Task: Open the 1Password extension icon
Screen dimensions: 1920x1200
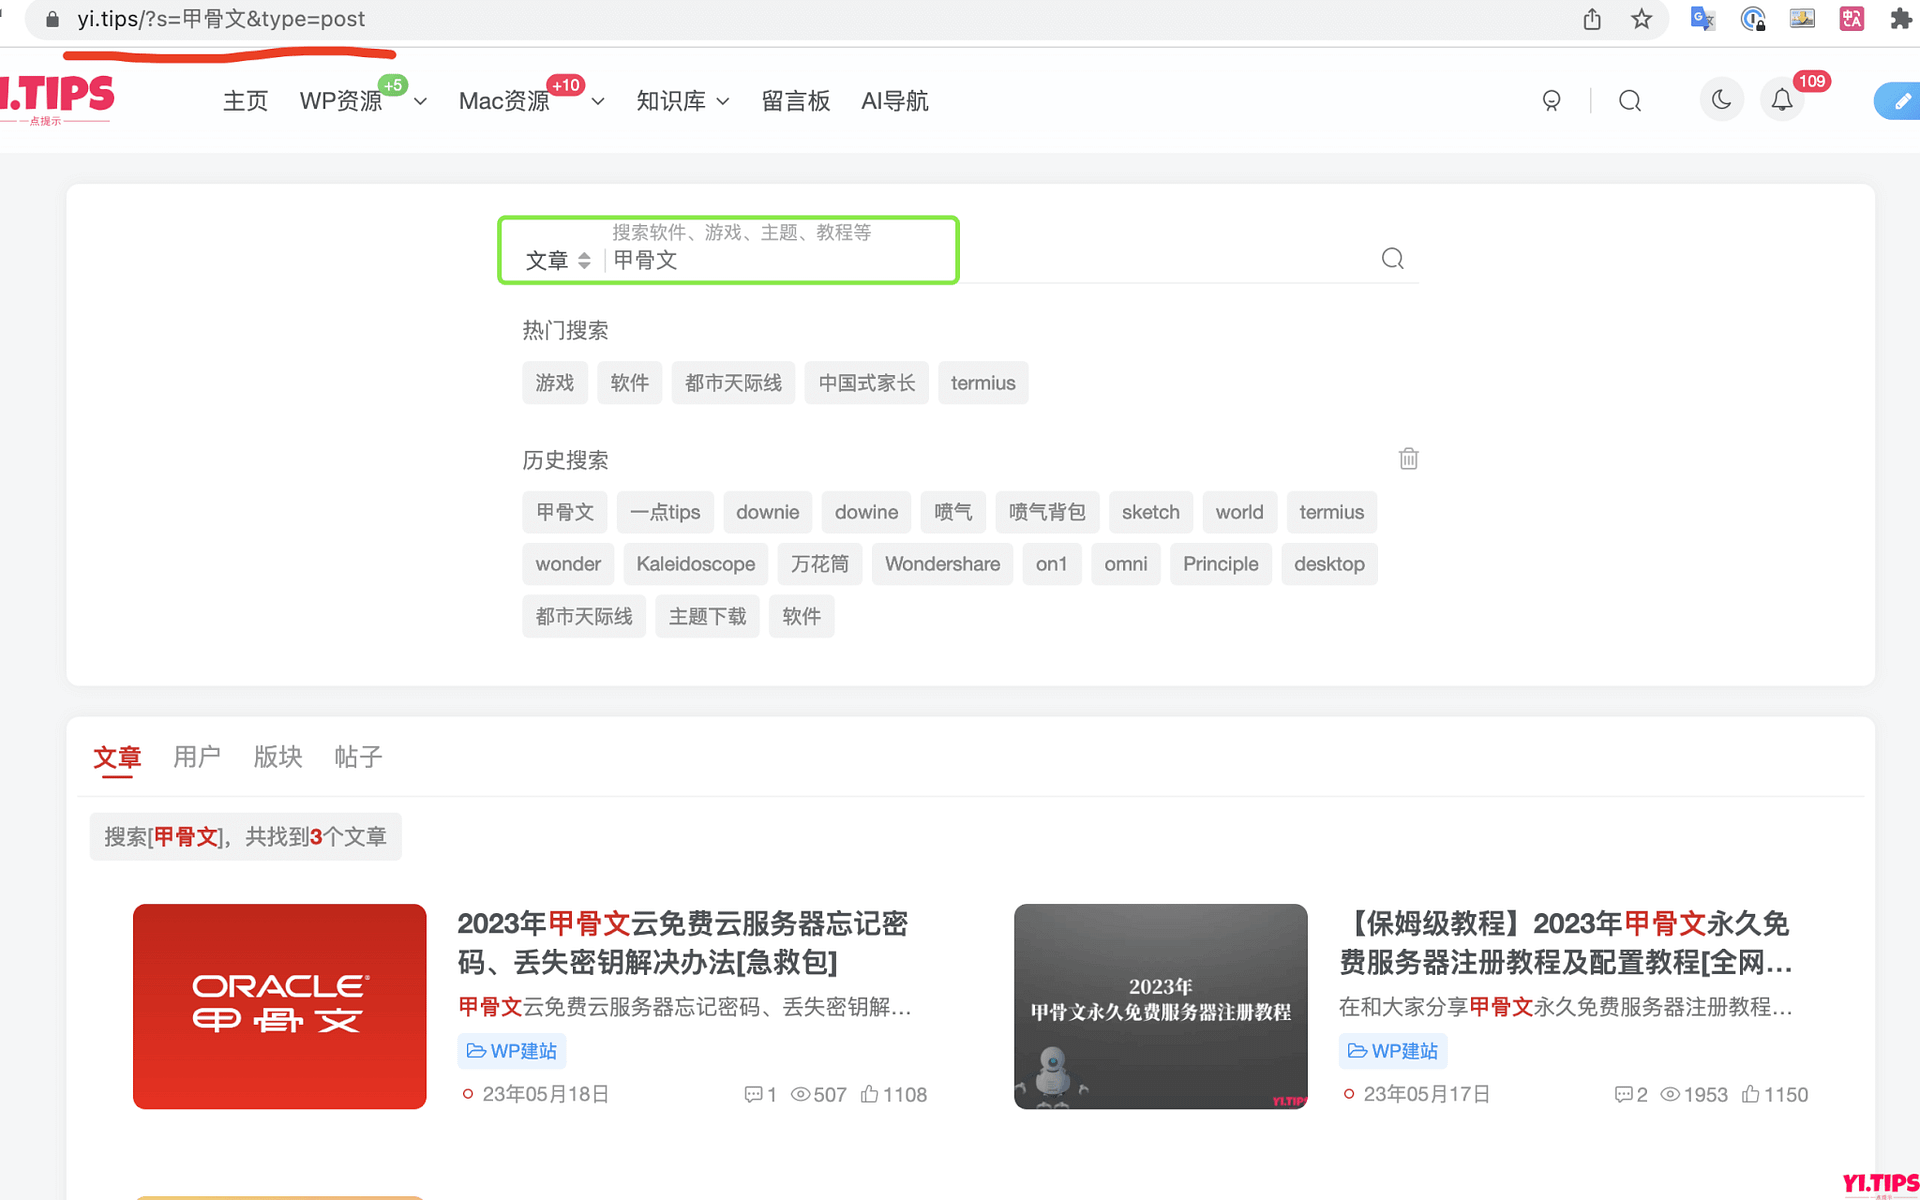Action: [x=1752, y=18]
